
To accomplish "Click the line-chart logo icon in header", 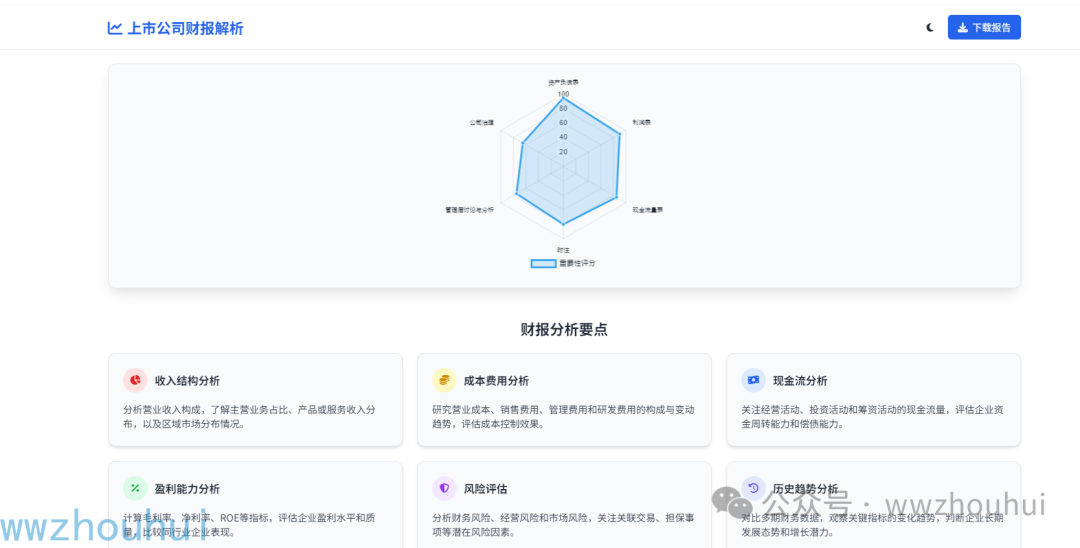I will coord(114,28).
